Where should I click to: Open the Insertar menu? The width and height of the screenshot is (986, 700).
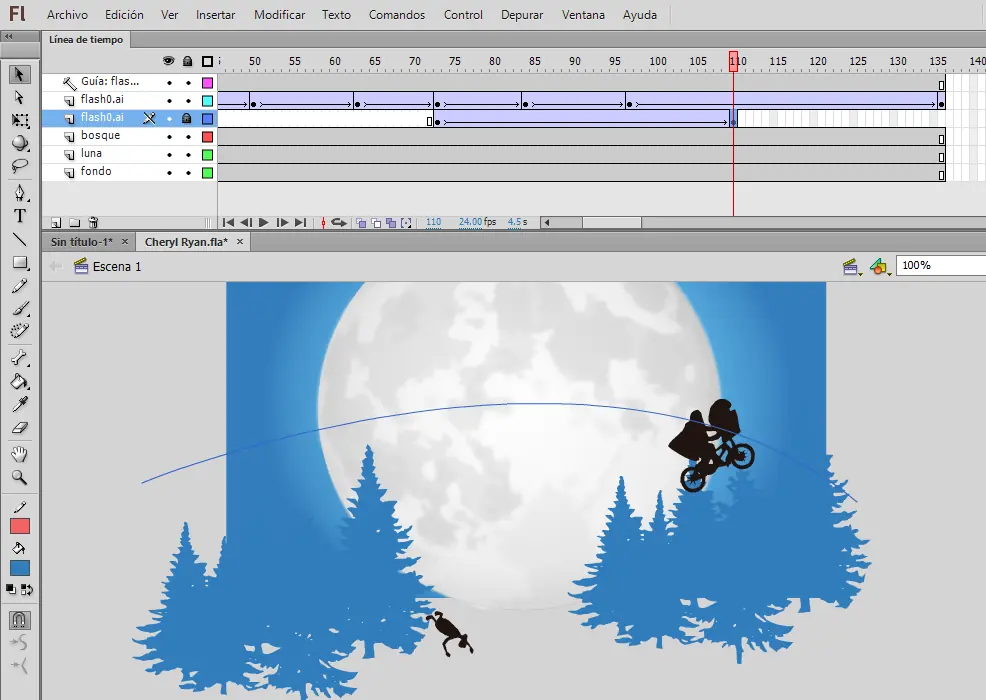pyautogui.click(x=215, y=14)
